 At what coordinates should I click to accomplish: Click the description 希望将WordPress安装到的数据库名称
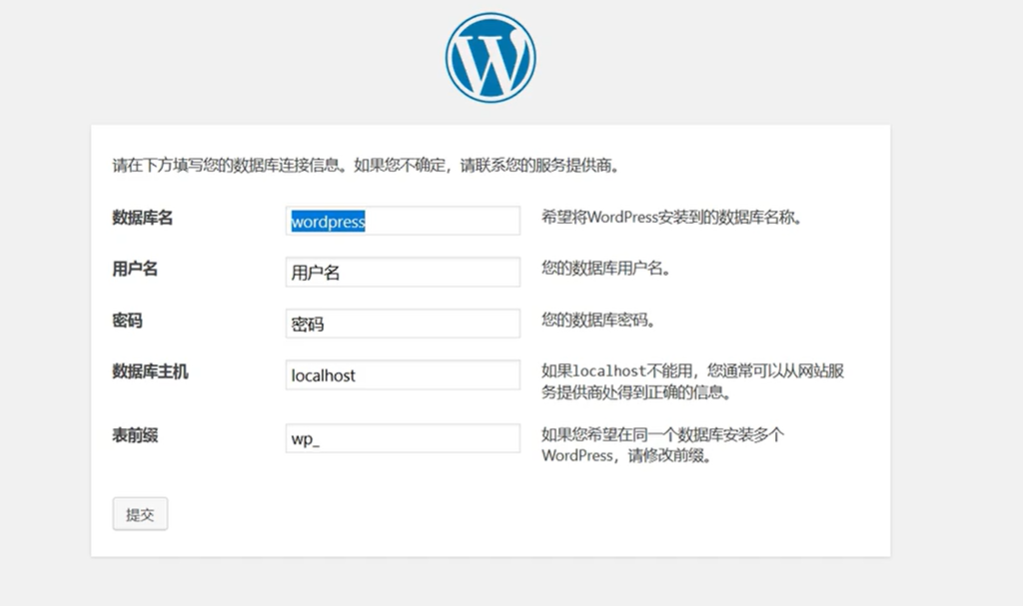[671, 217]
